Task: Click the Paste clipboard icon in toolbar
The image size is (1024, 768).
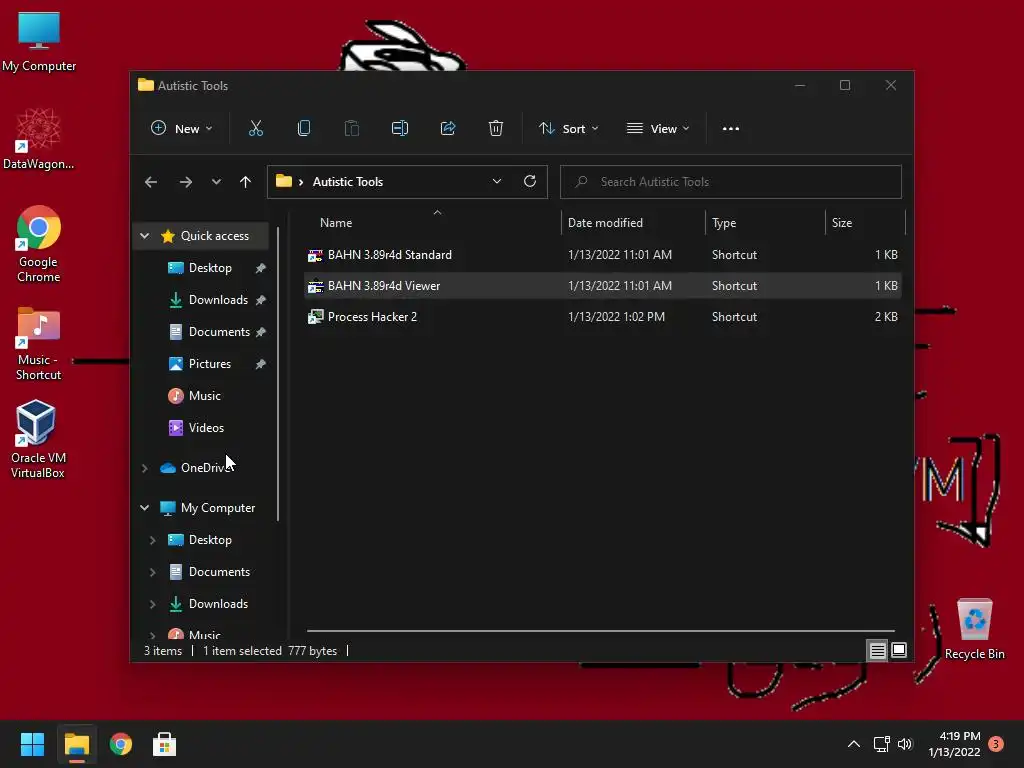Action: (x=351, y=129)
